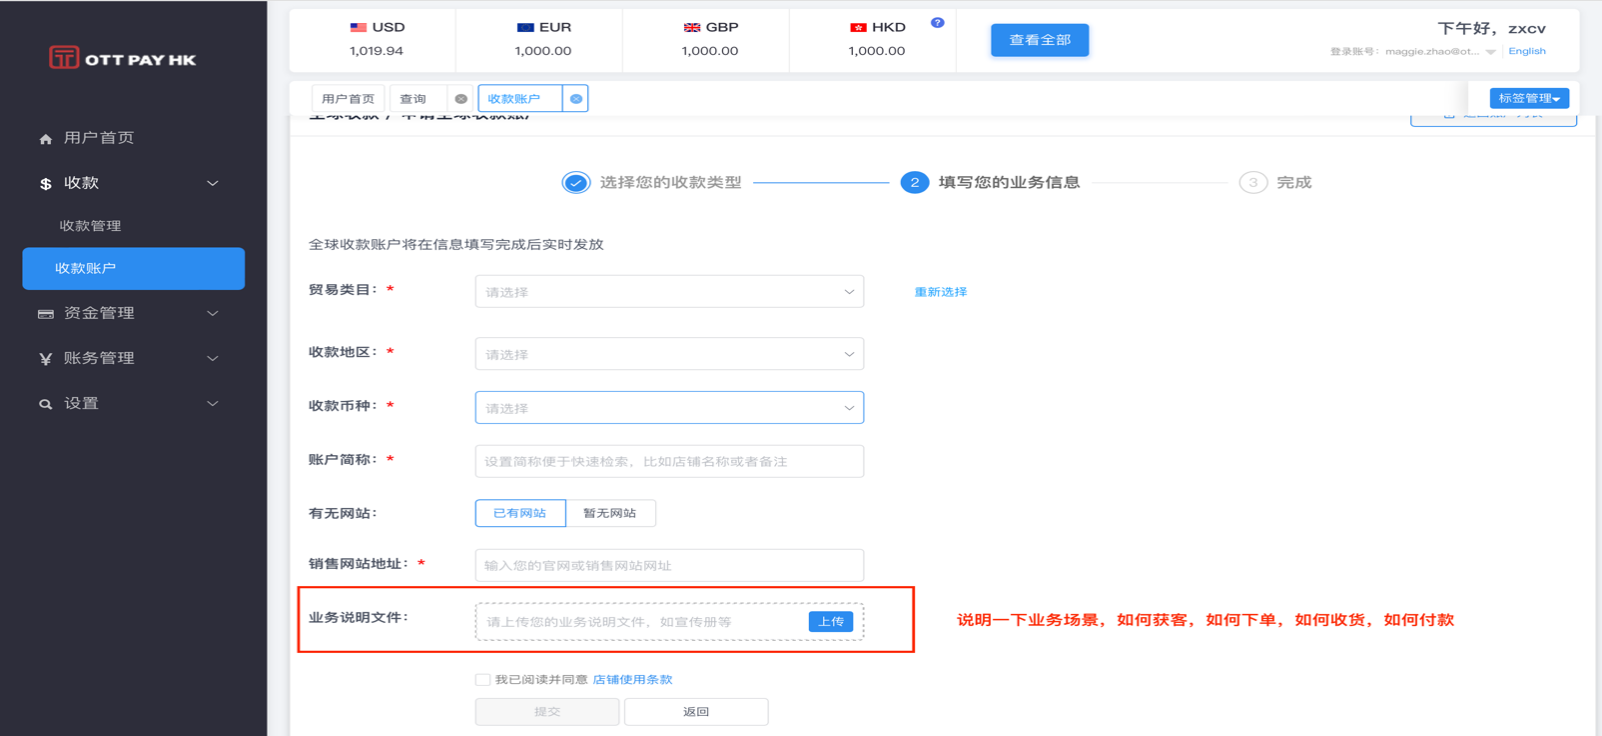Open the 标签管理 dropdown
Screen dimensions: 1602x736
tap(1529, 98)
